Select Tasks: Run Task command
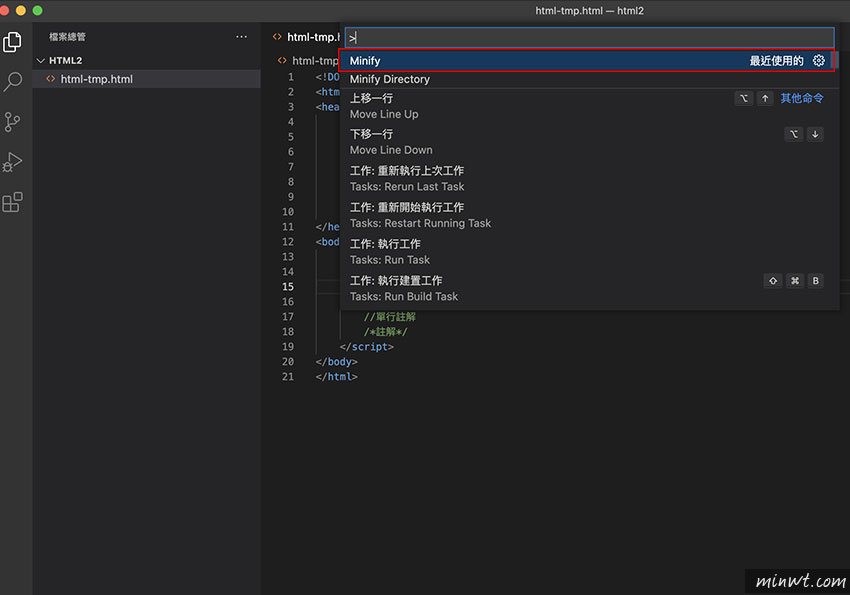The image size is (850, 595). (589, 252)
